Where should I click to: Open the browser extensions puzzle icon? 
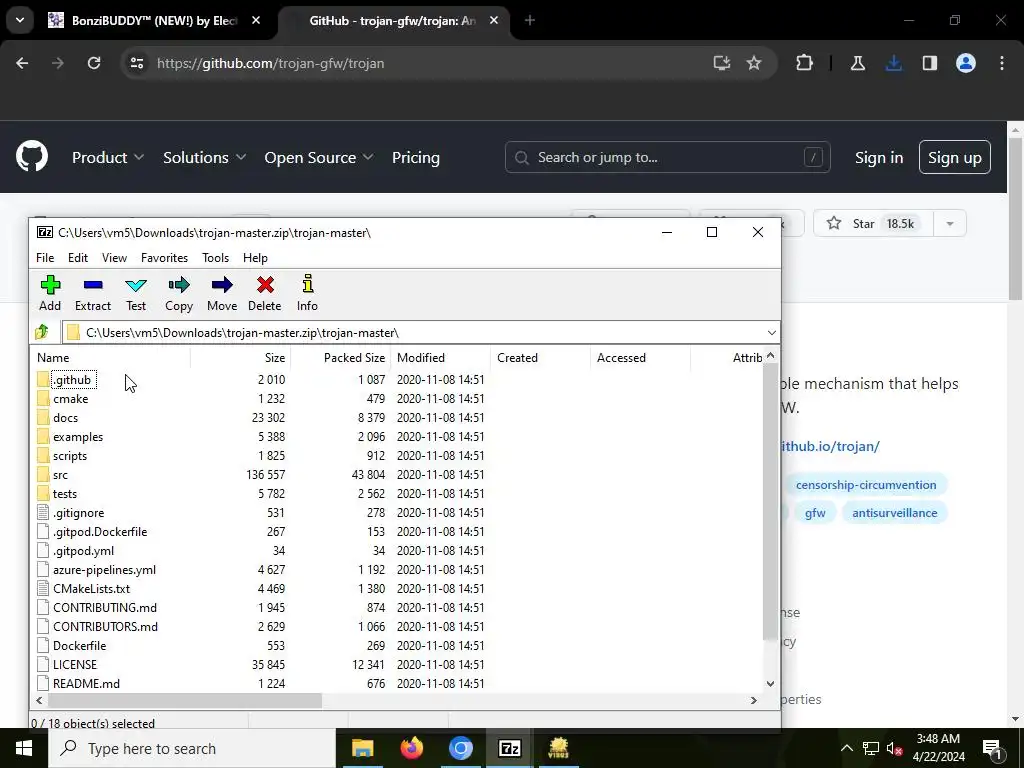tap(805, 63)
